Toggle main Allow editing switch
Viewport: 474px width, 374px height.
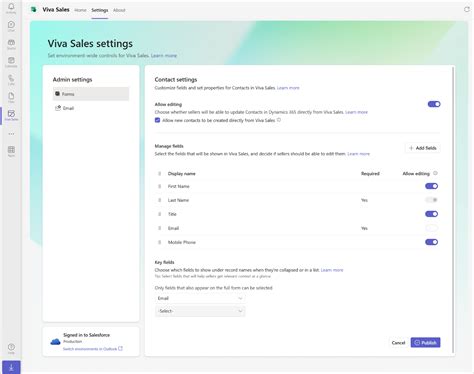click(434, 104)
